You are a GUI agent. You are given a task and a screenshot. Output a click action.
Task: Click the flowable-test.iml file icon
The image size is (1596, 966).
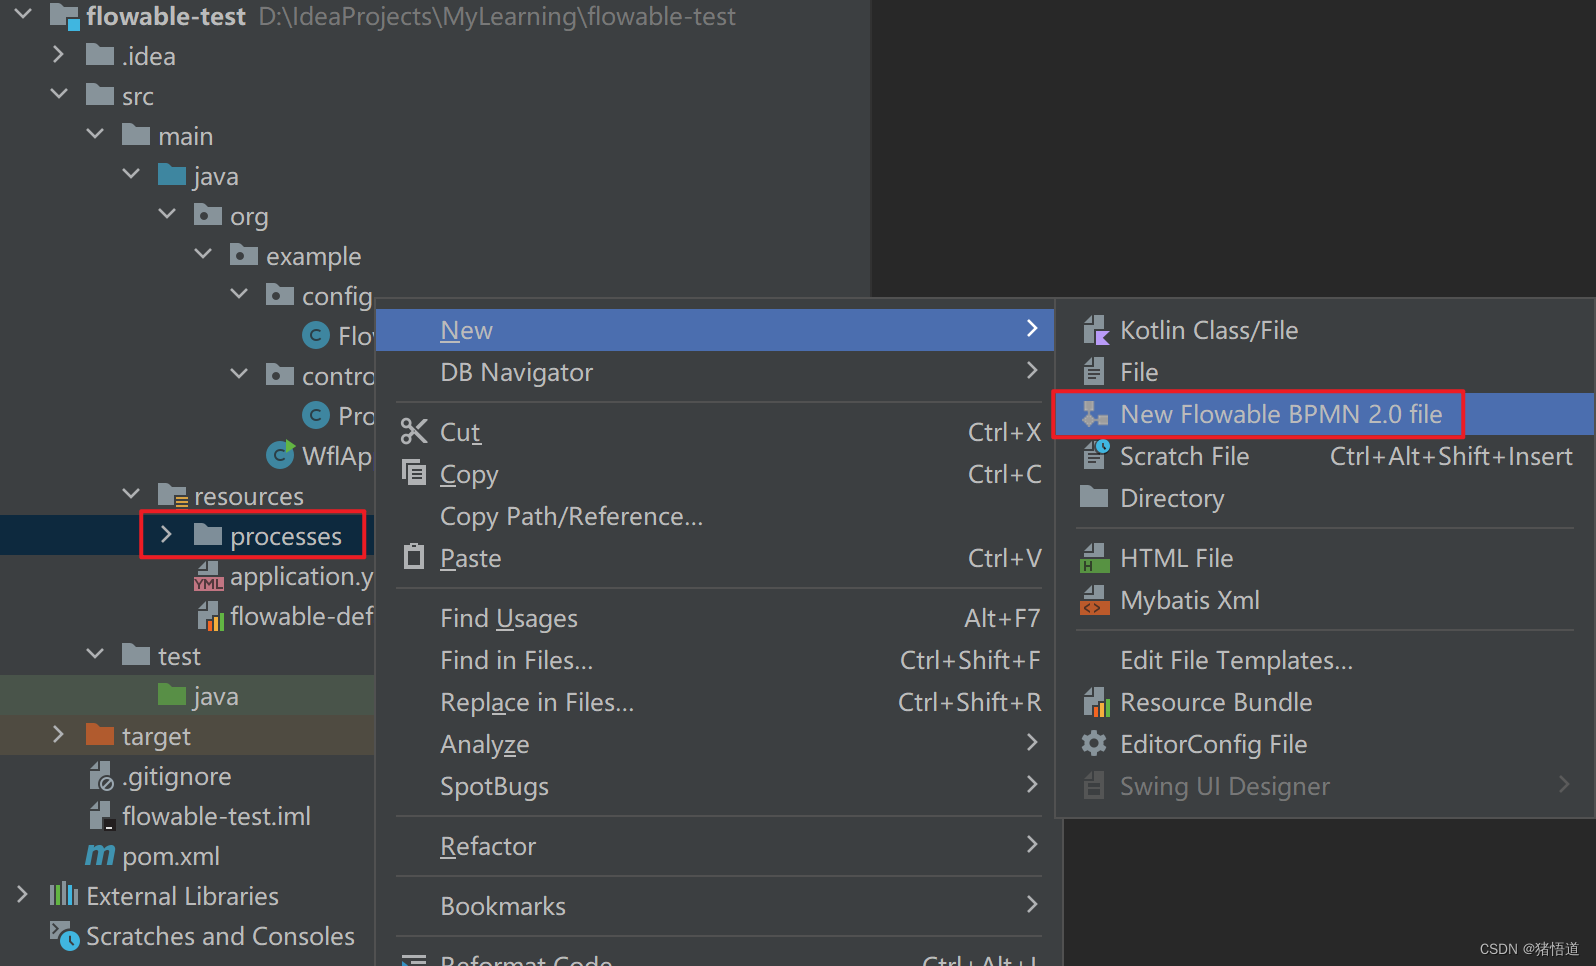pos(102,816)
